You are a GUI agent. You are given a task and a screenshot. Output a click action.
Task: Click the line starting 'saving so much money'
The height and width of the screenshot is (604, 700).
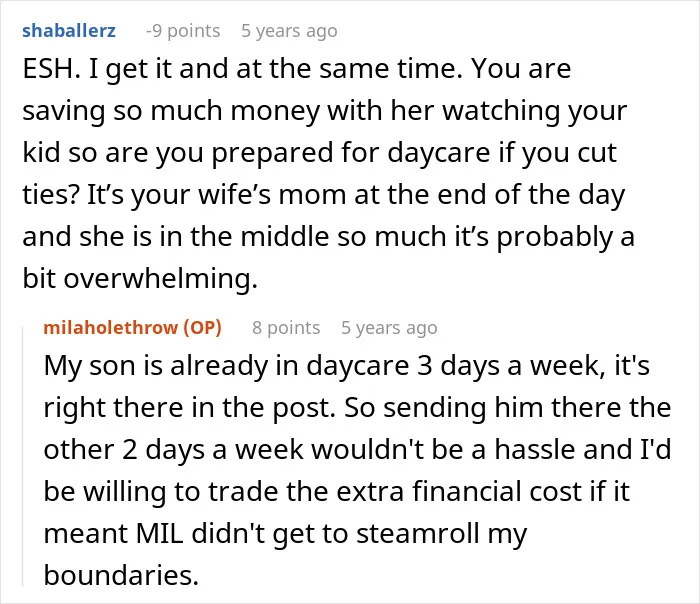[325, 111]
